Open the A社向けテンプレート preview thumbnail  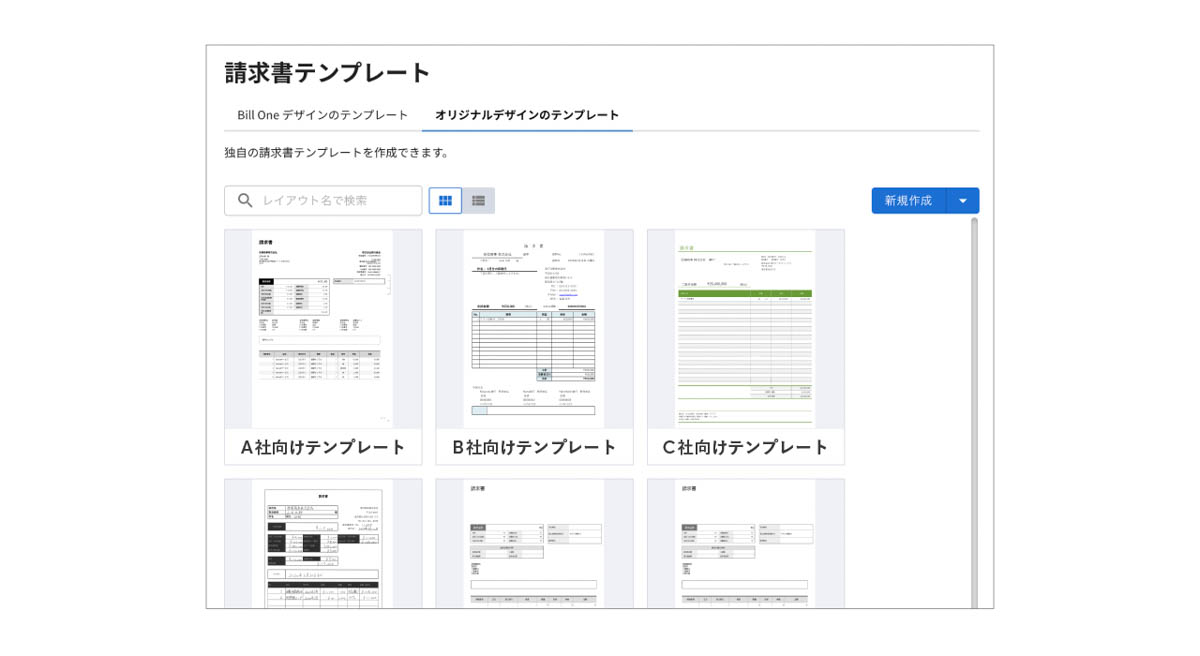[x=323, y=329]
